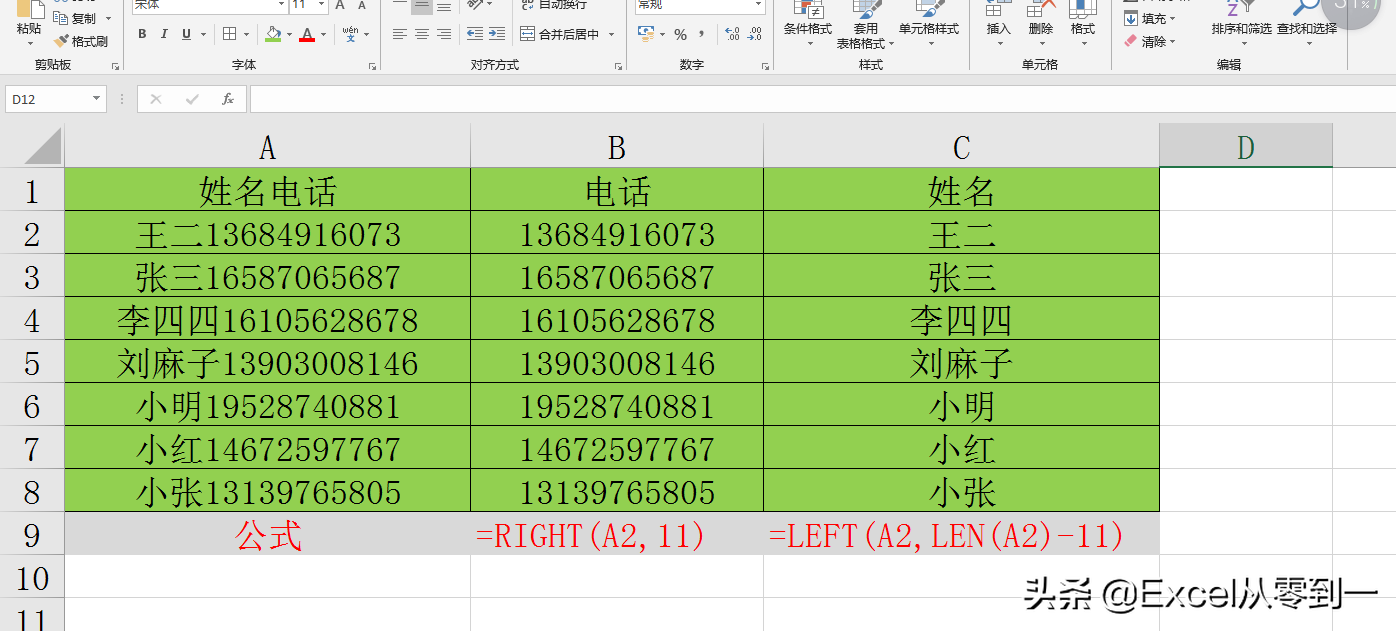Click the Bold formatting icon
Screen dimensions: 1396x631
pyautogui.click(x=142, y=34)
